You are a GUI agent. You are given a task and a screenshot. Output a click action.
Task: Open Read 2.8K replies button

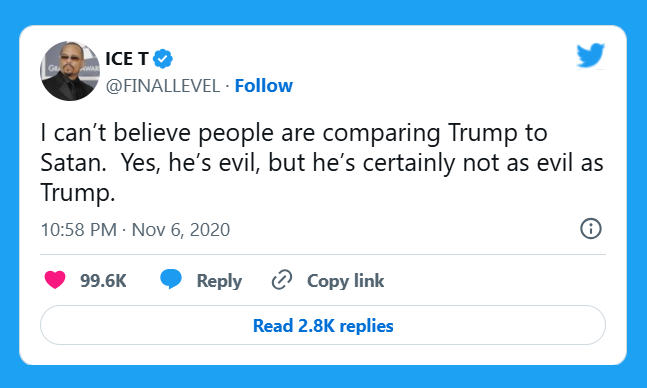pos(323,325)
